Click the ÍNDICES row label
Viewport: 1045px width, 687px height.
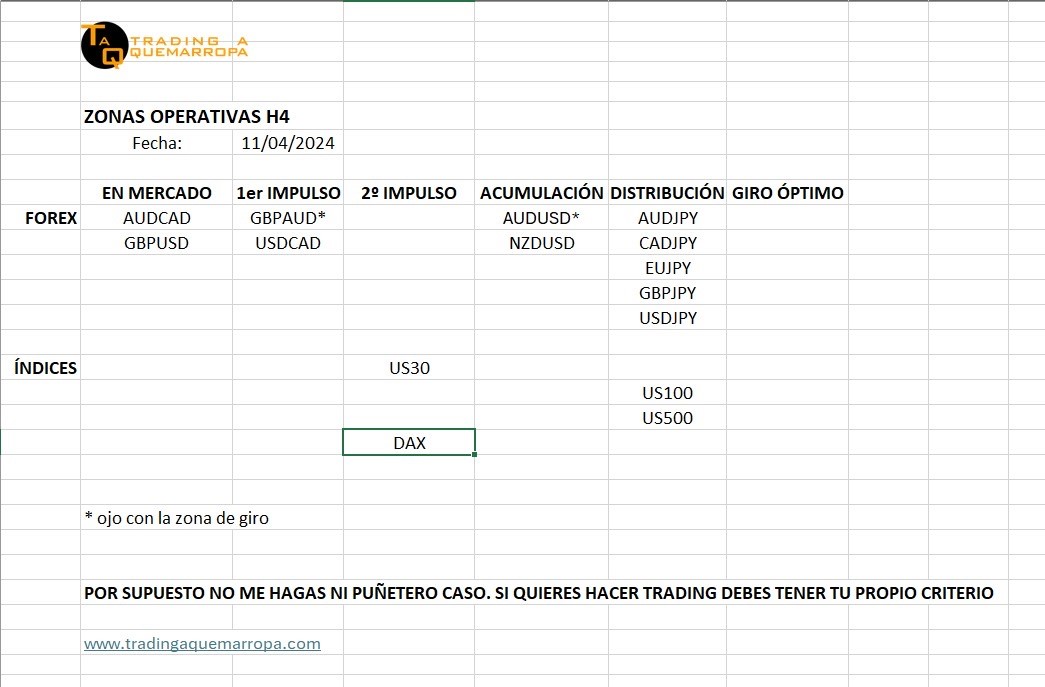[46, 368]
